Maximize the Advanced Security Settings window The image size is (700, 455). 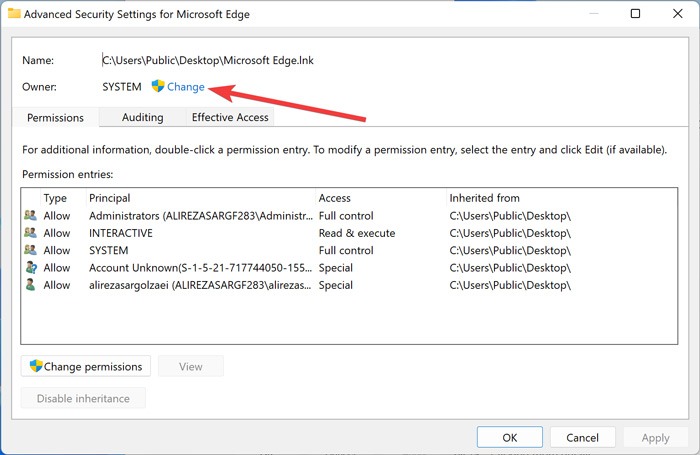[x=635, y=14]
